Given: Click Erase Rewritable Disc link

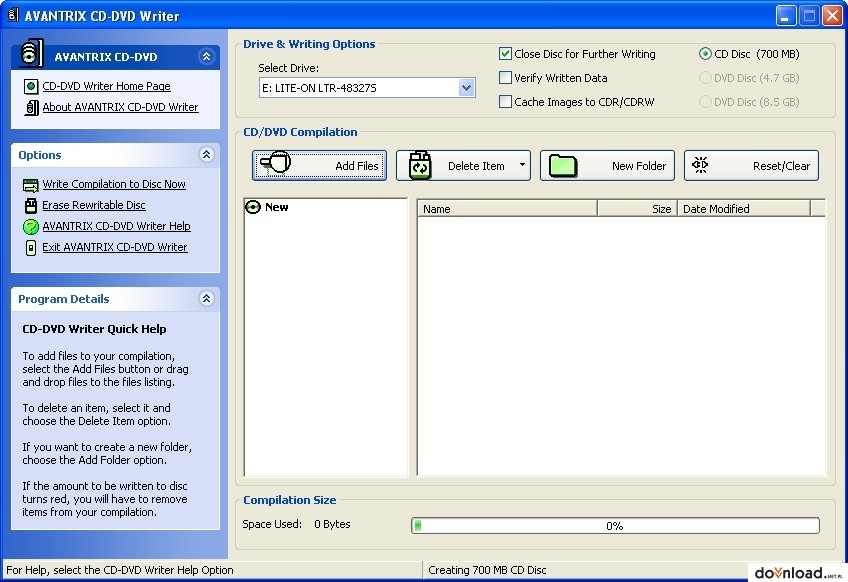Looking at the screenshot, I should [94, 205].
